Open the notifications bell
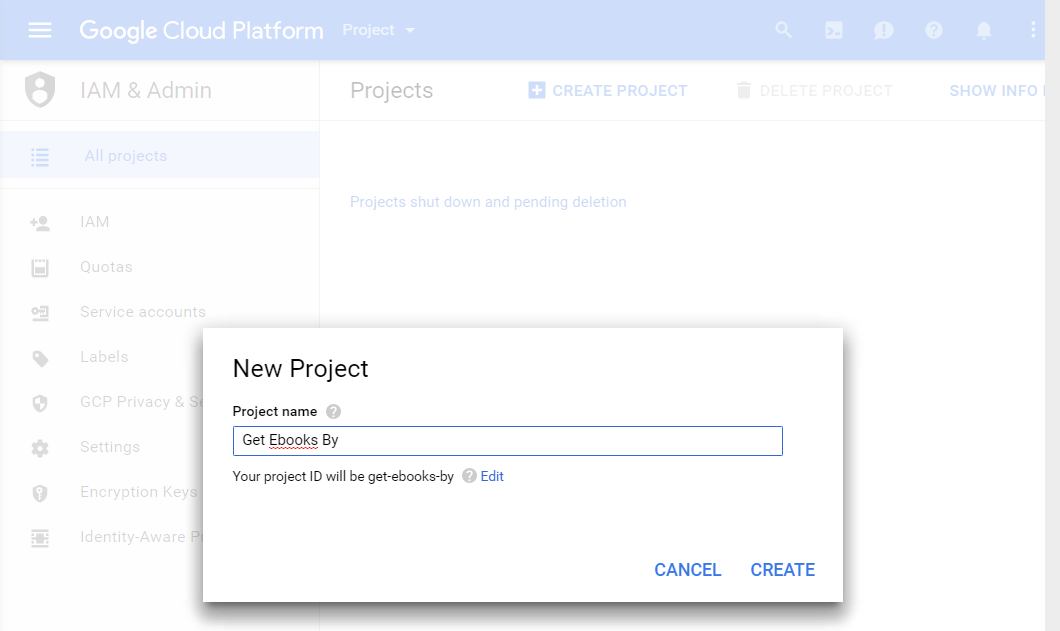The height and width of the screenshot is (631, 1060). pos(983,30)
